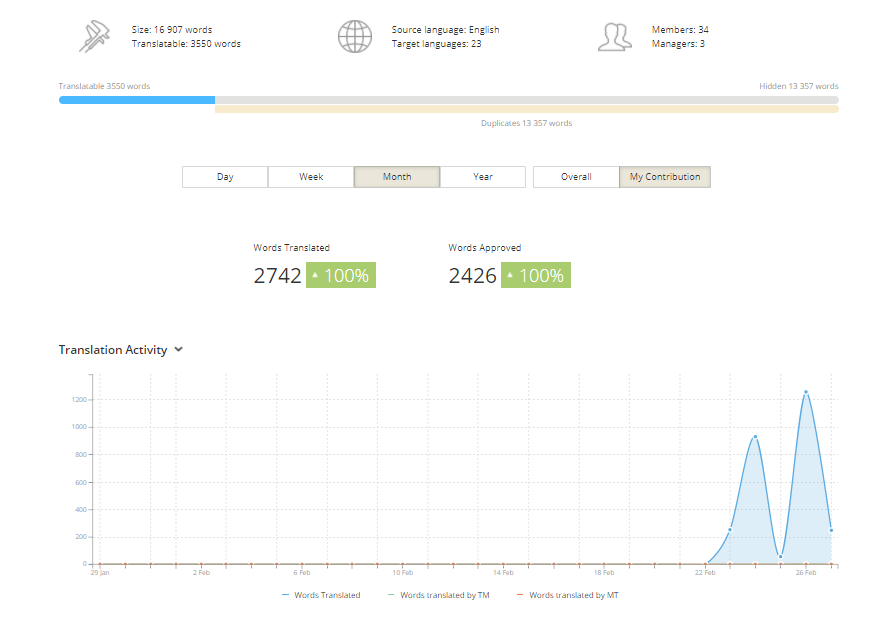The width and height of the screenshot is (896, 636).
Task: Click the 1000 y-axis value
Action: [x=79, y=427]
